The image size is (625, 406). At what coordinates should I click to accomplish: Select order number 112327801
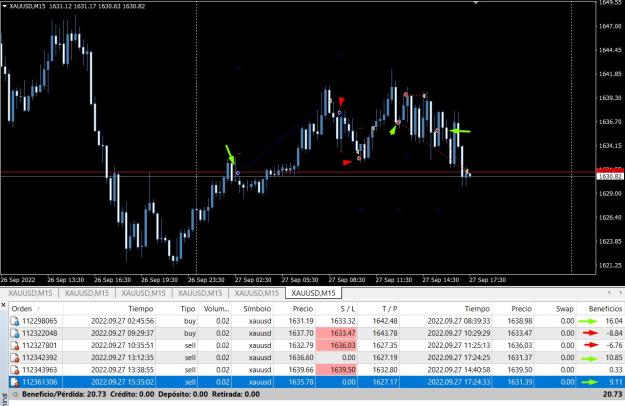coord(40,345)
